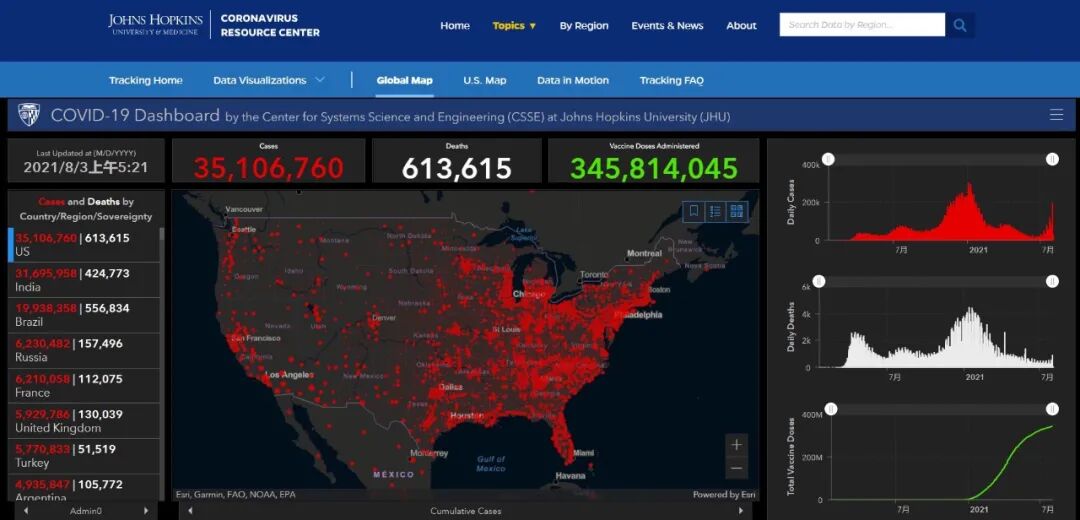This screenshot has width=1080, height=520.
Task: Grab right handle of Daily Cases range slider
Action: pos(1052,159)
